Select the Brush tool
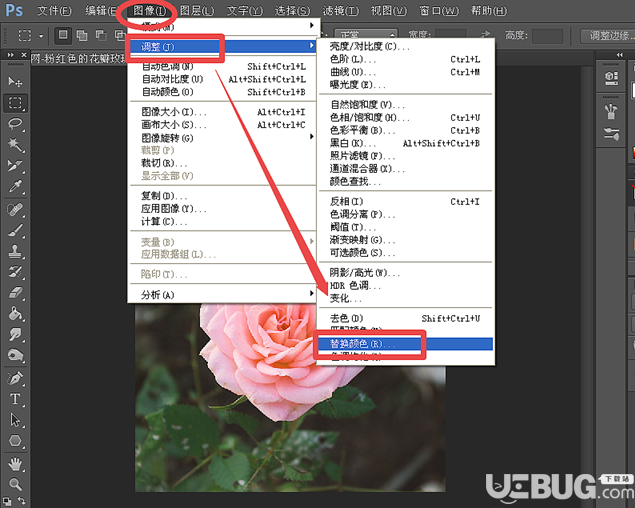635x508 pixels. tap(15, 231)
